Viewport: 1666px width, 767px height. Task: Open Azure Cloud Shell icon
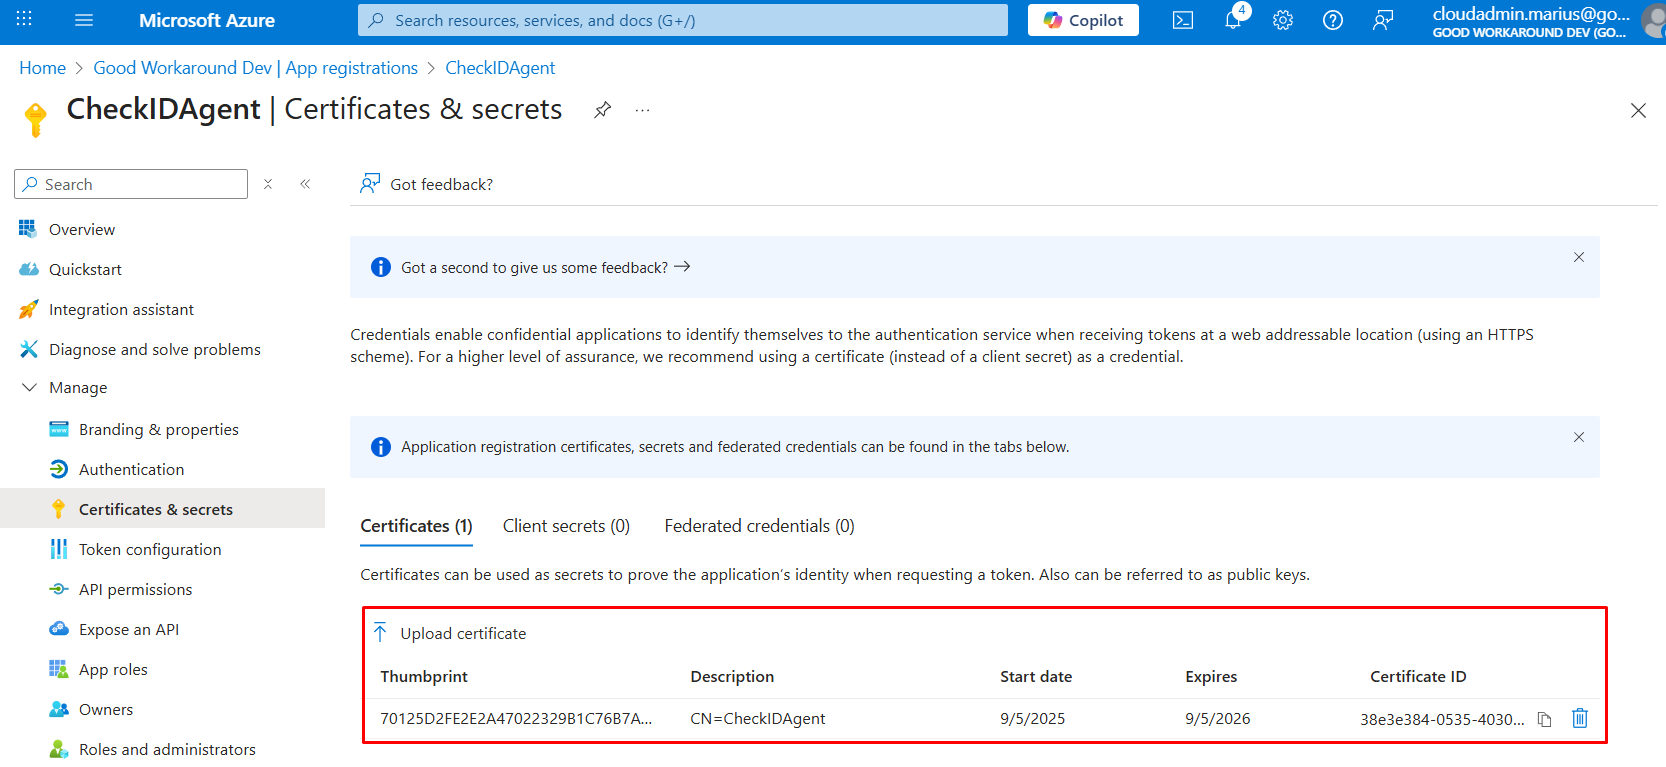coord(1183,20)
